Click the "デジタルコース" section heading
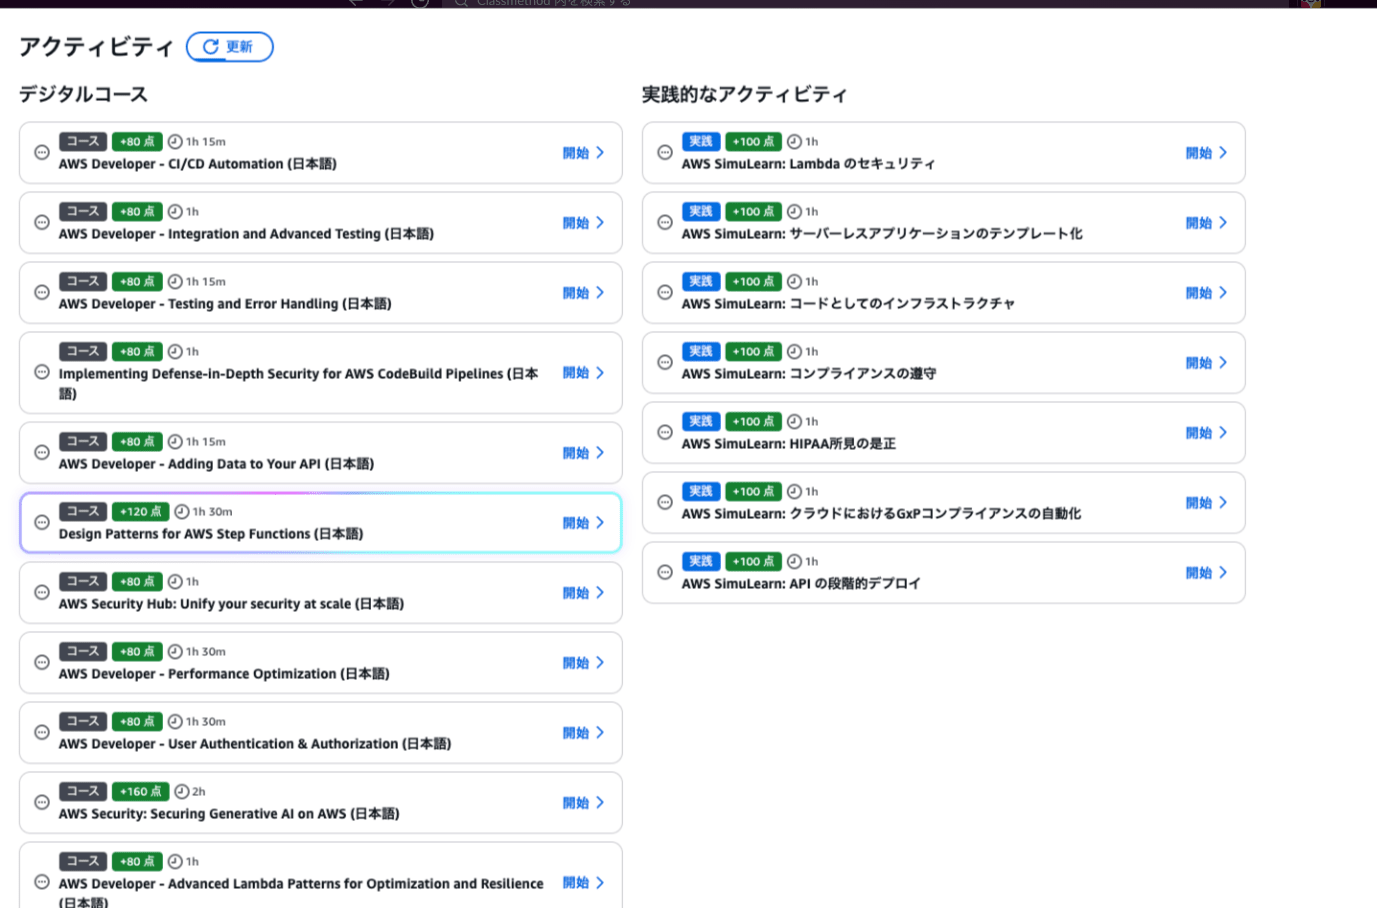Viewport: 1377px width, 908px height. click(x=83, y=94)
